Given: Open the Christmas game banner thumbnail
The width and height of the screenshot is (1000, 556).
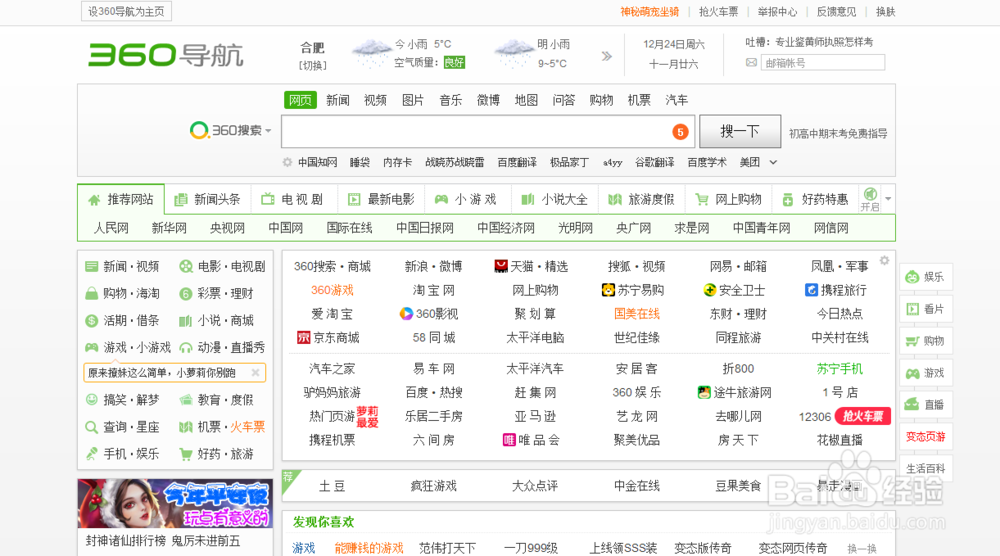Looking at the screenshot, I should click(175, 504).
